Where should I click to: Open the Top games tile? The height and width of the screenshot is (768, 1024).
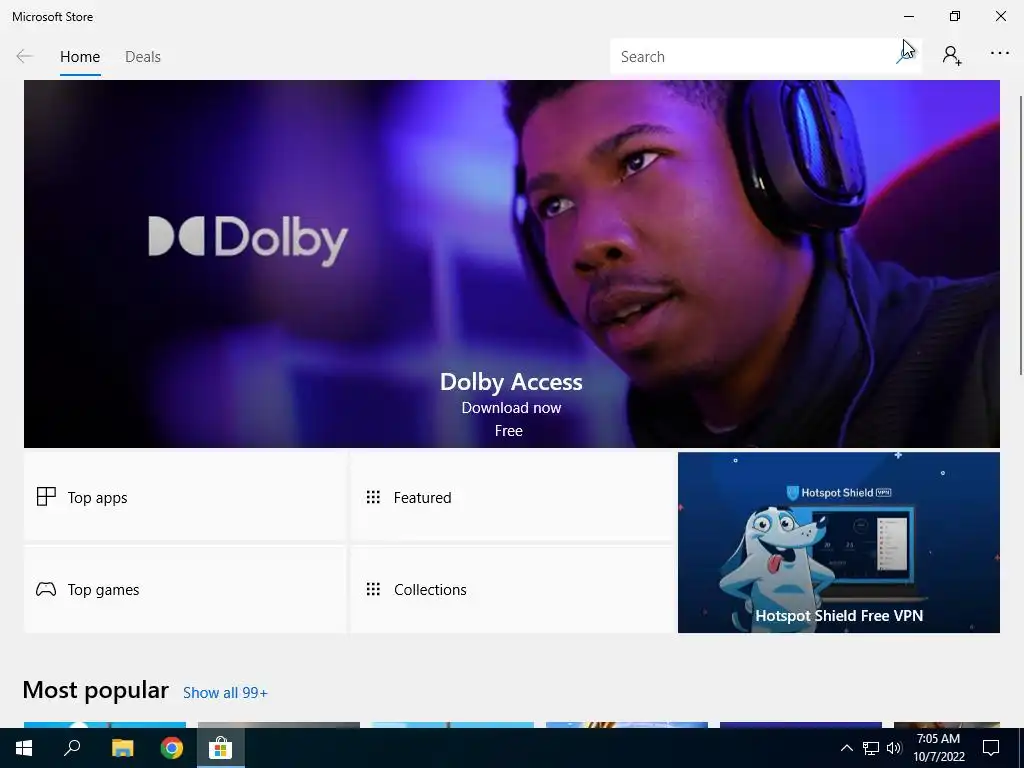tap(185, 589)
